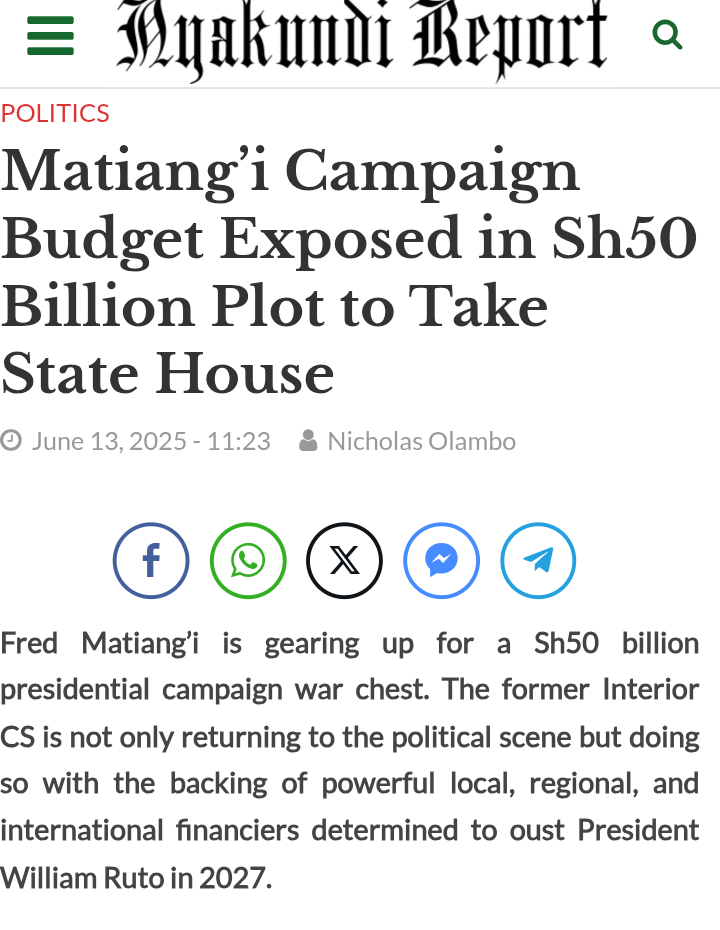Click the 11:23 publication time
The height and width of the screenshot is (930, 720).
coord(238,441)
